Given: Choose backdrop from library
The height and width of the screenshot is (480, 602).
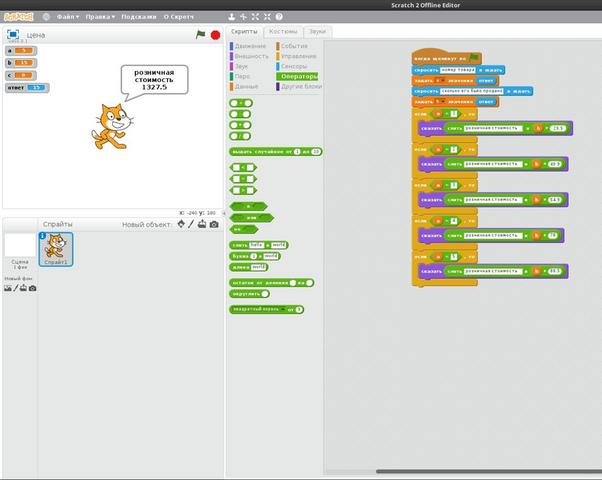Looking at the screenshot, I should [x=8, y=288].
